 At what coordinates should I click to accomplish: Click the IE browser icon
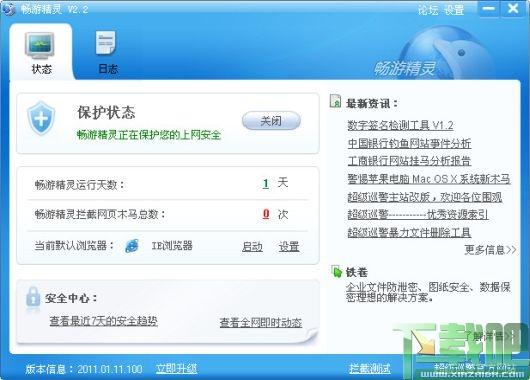tap(132, 246)
